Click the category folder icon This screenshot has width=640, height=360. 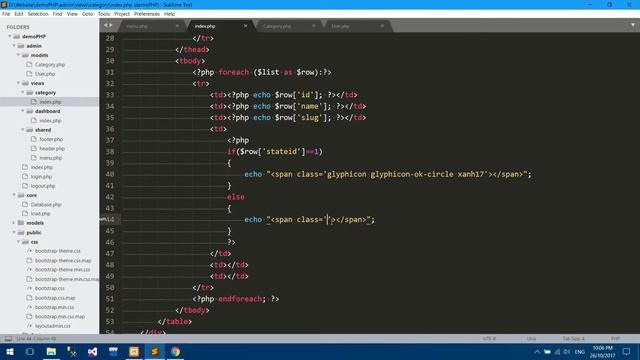[29, 93]
